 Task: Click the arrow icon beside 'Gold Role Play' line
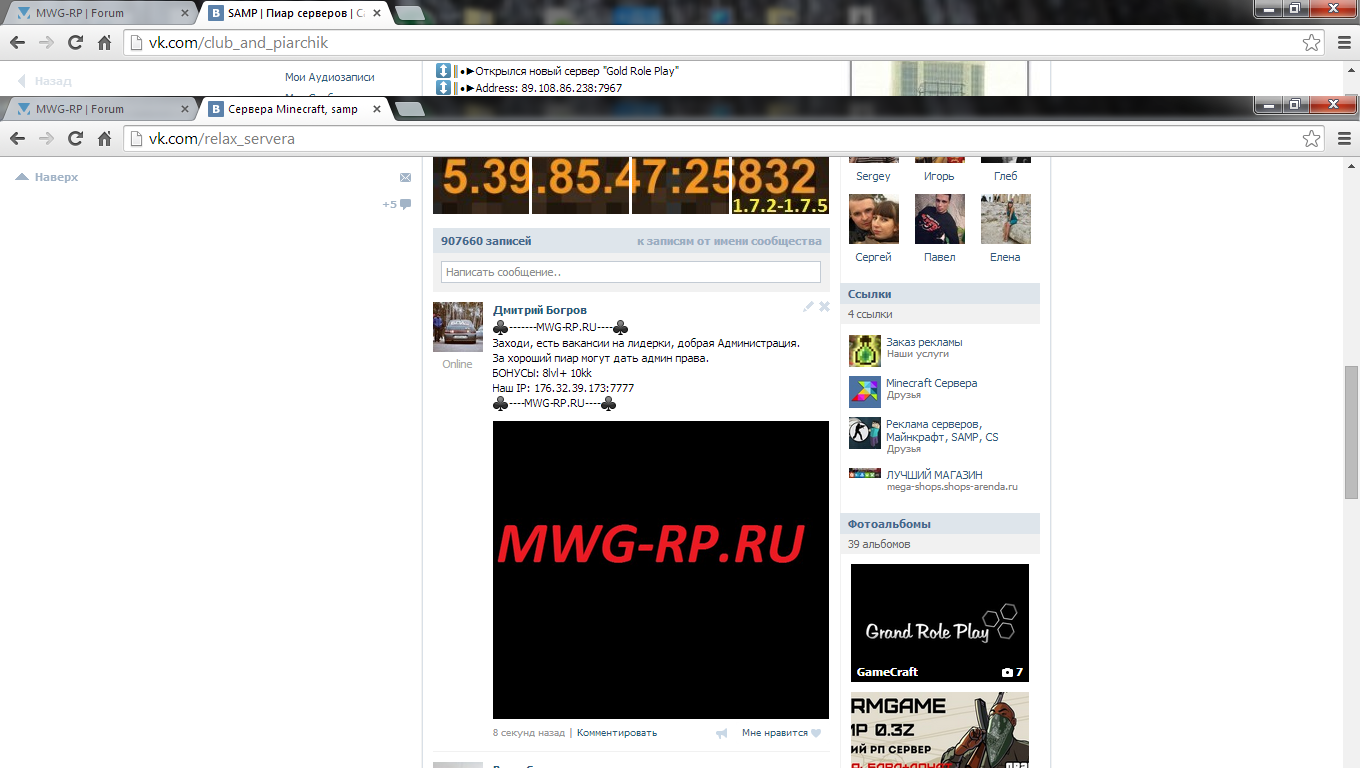point(444,71)
